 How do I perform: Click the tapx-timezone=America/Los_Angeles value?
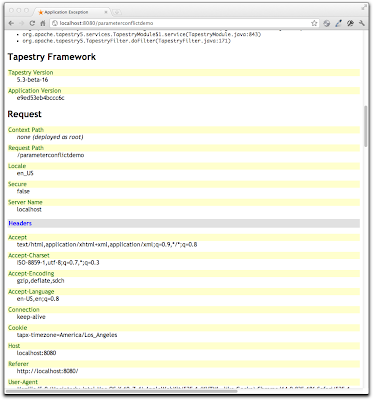click(x=67, y=335)
